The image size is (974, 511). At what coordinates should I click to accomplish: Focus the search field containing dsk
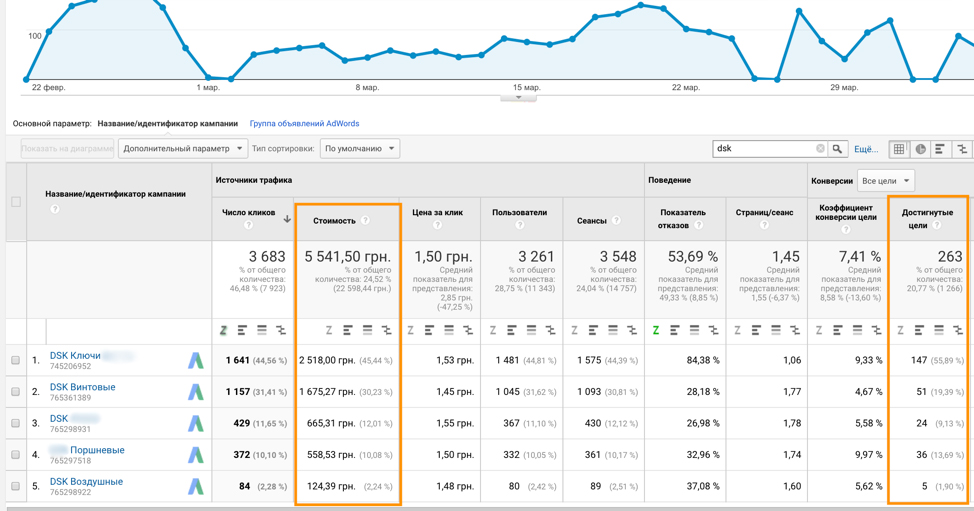[x=764, y=148]
